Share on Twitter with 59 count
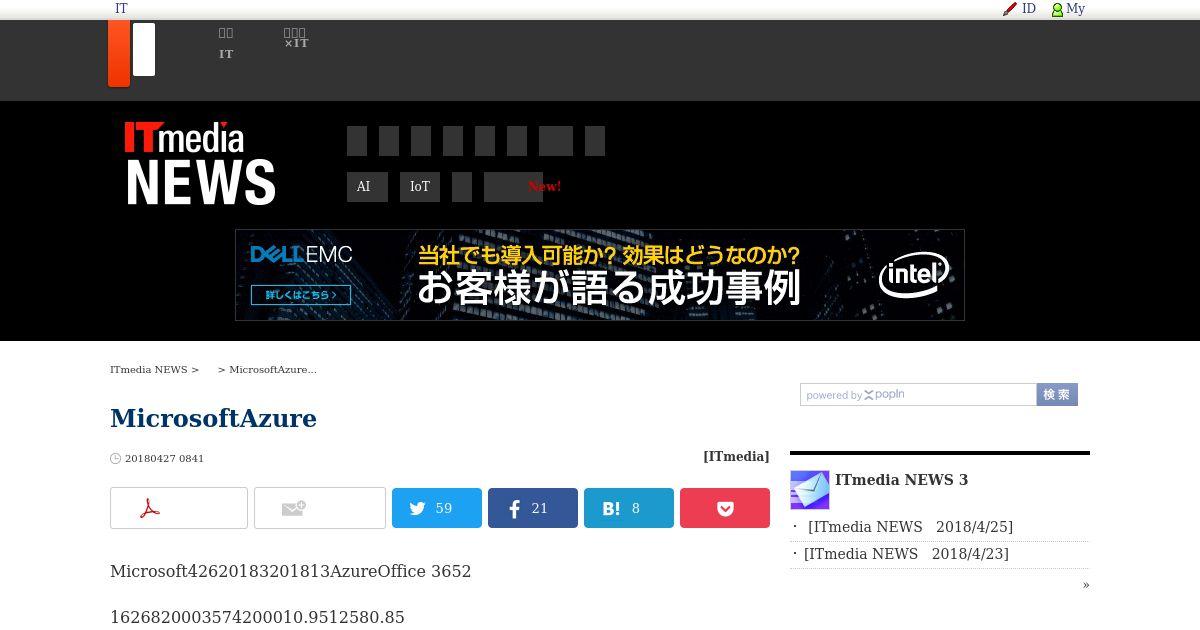 click(x=437, y=508)
